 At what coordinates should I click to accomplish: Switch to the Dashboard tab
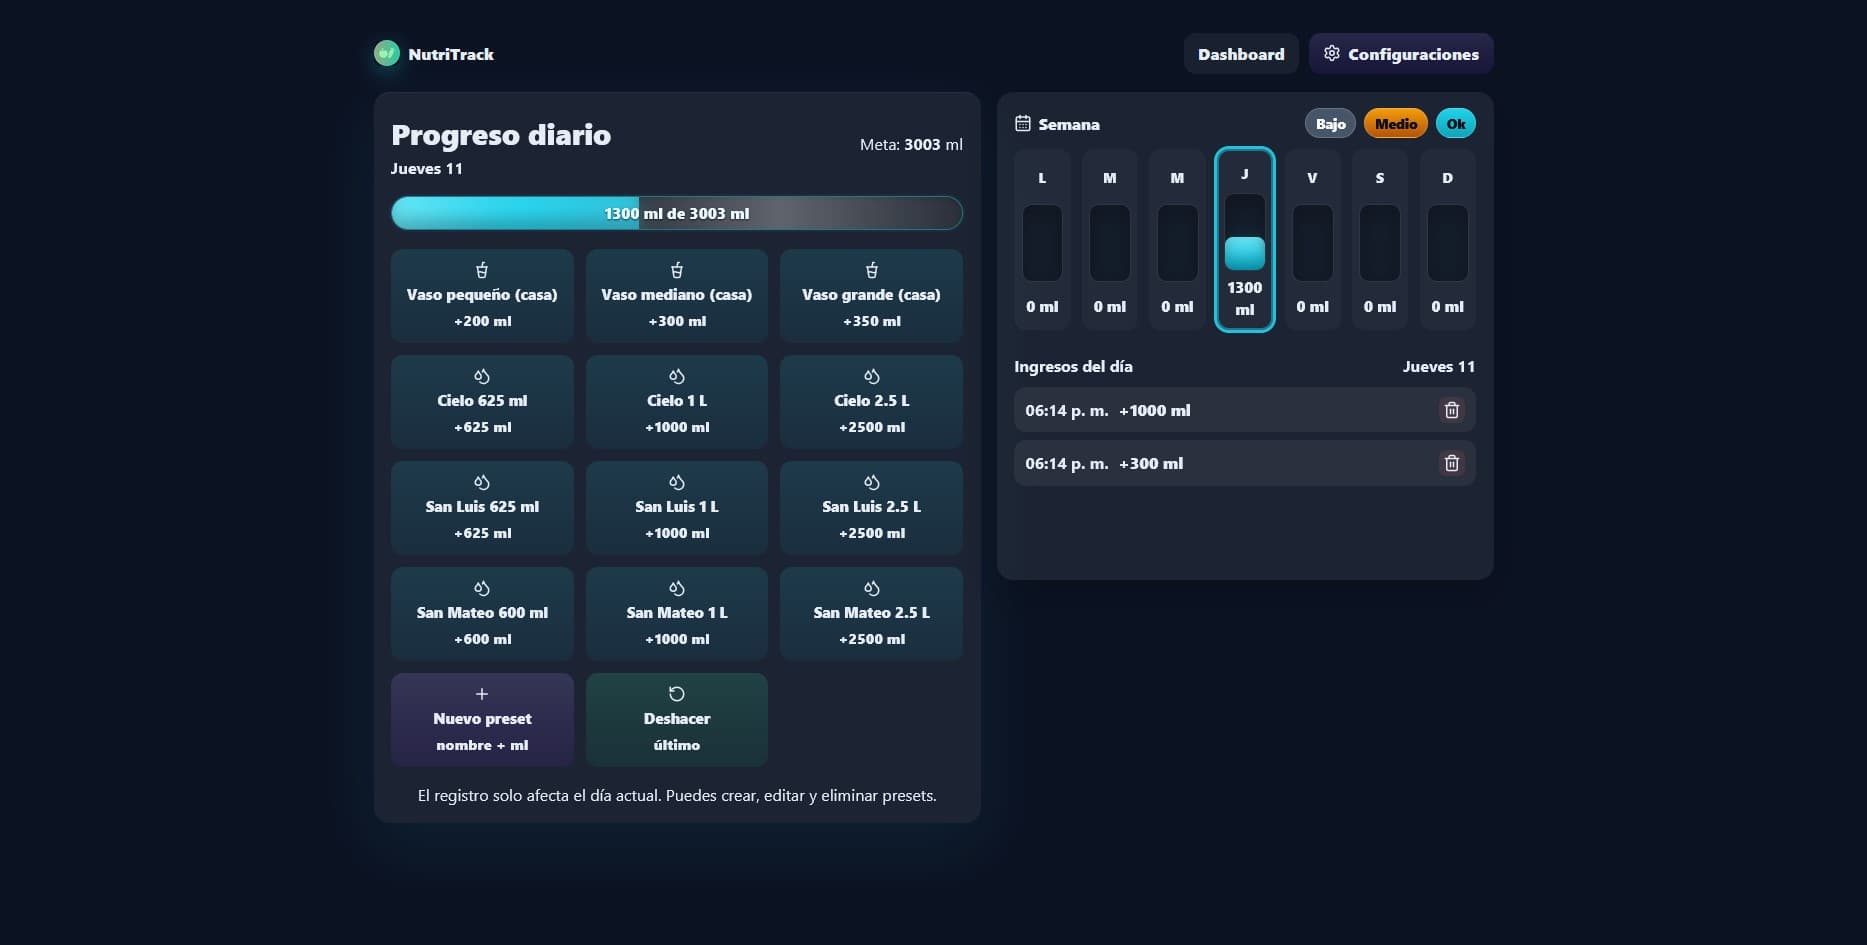pos(1241,54)
